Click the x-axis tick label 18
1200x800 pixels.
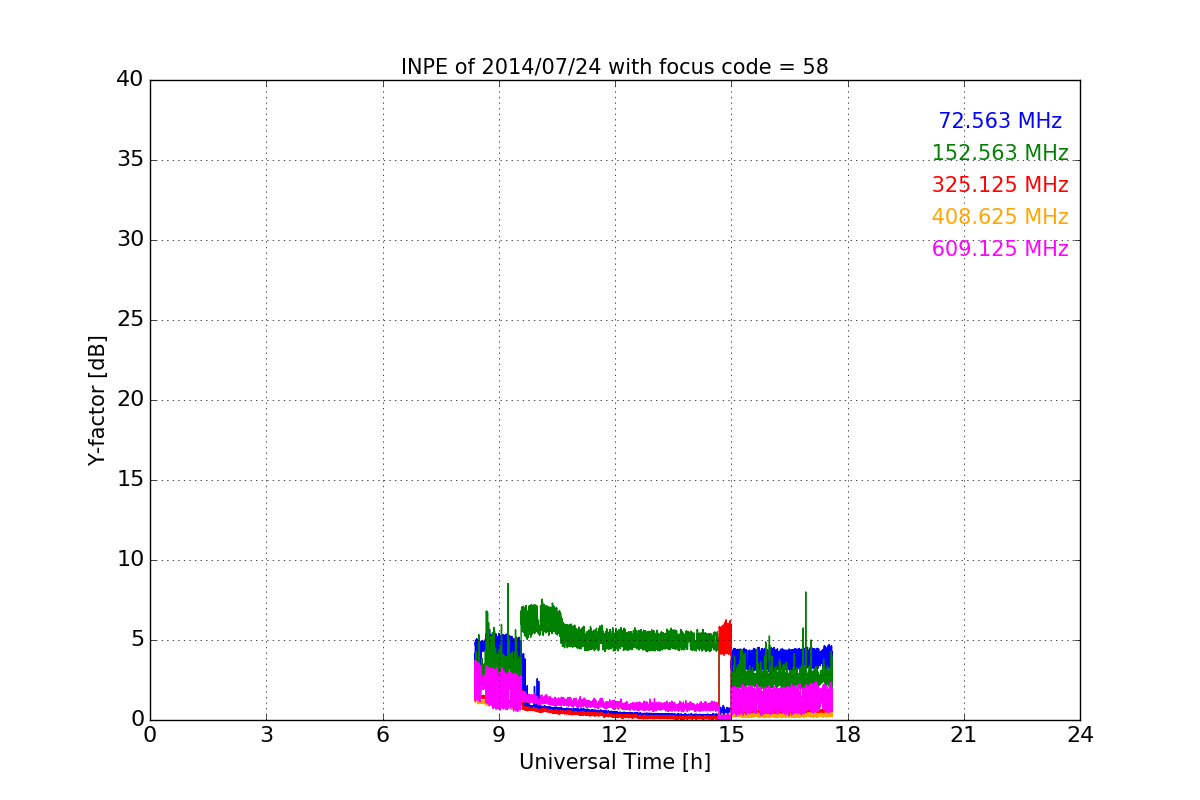pyautogui.click(x=848, y=735)
